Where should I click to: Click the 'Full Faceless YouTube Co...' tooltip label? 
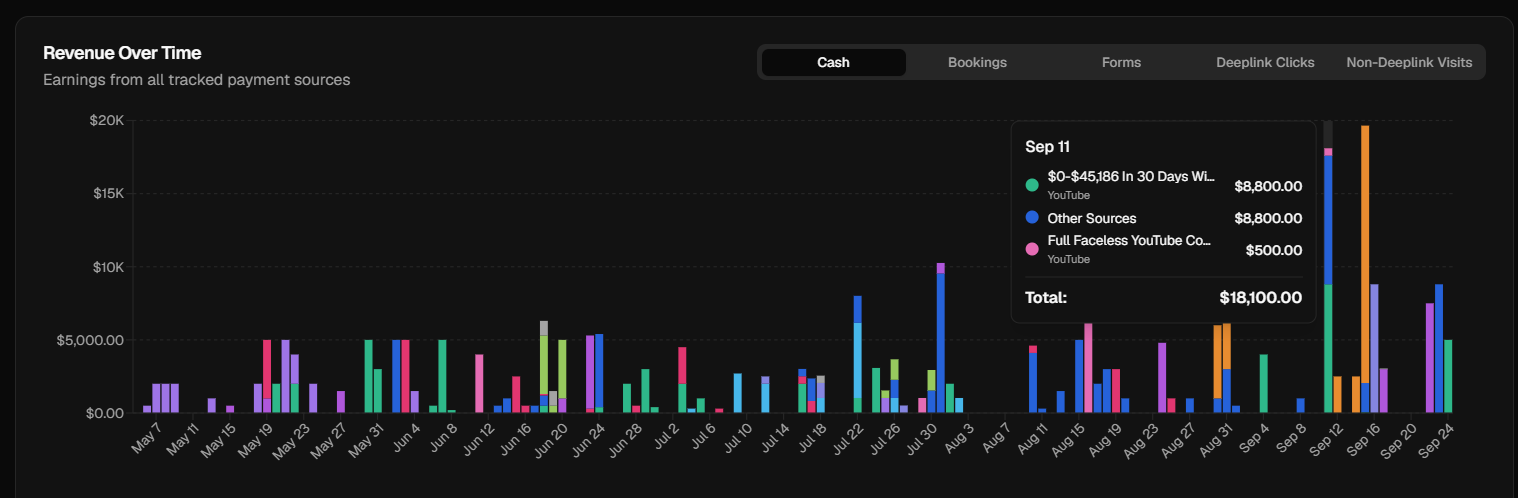1129,241
